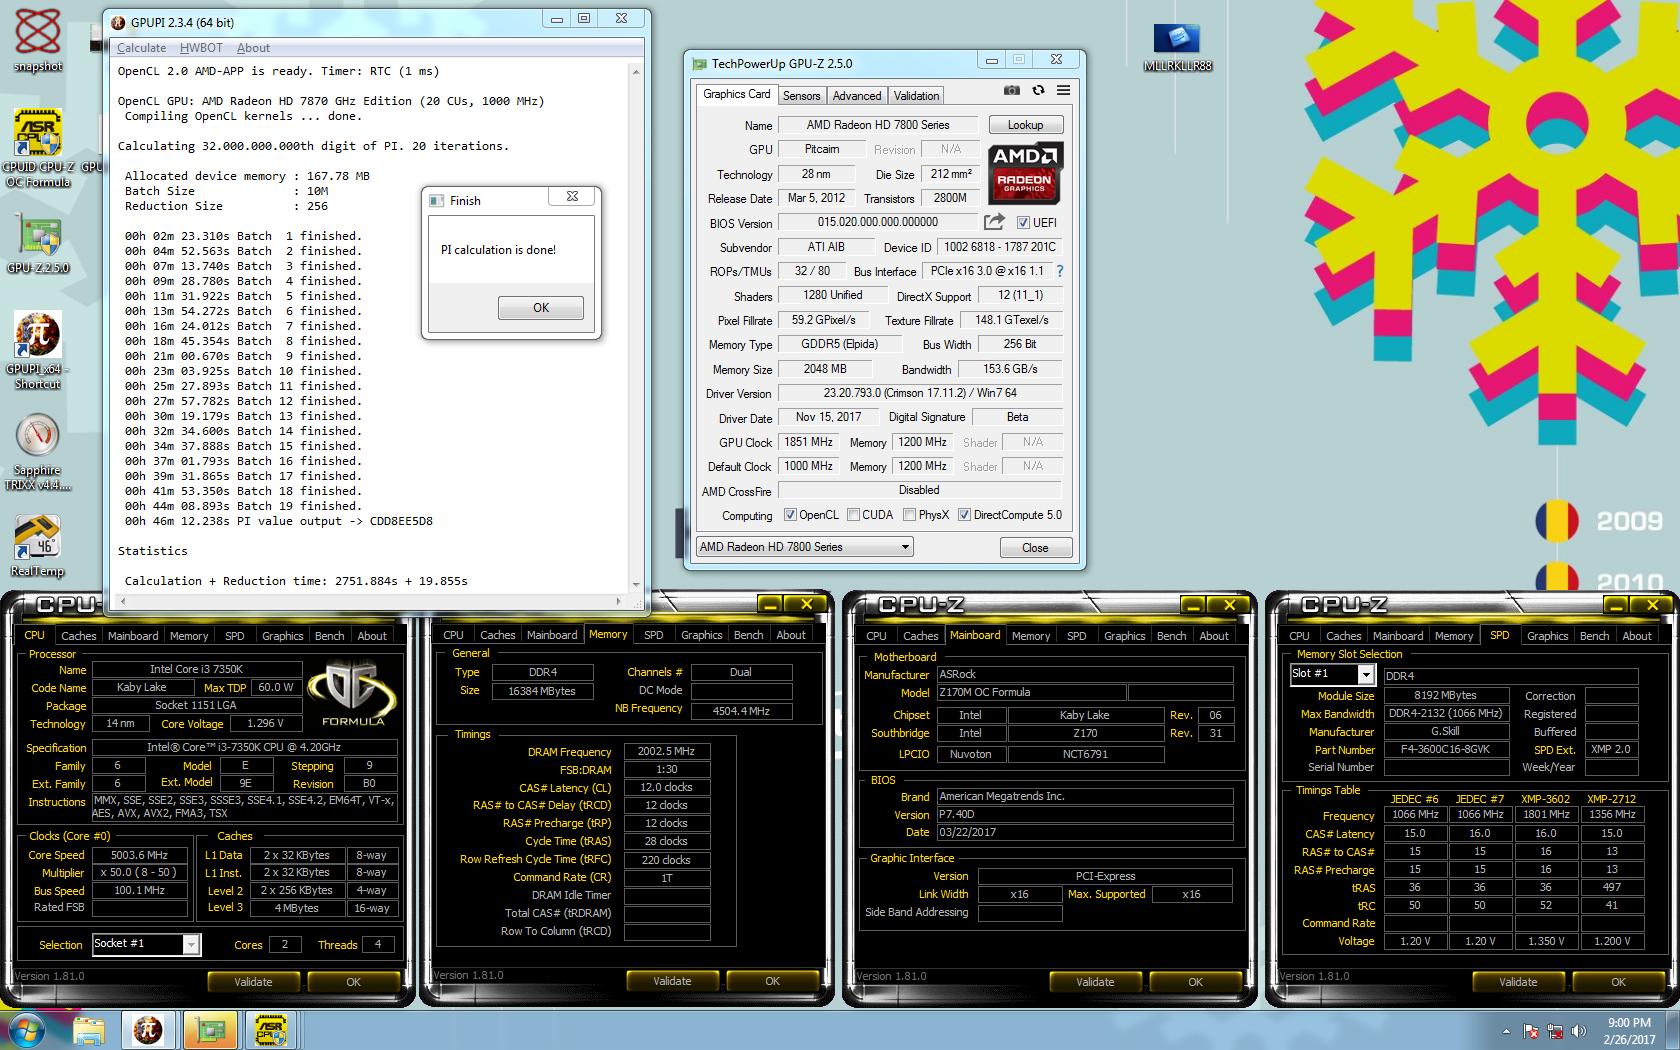
Task: Toggle the DirectCompute 5.0 checkbox
Action: [x=964, y=515]
